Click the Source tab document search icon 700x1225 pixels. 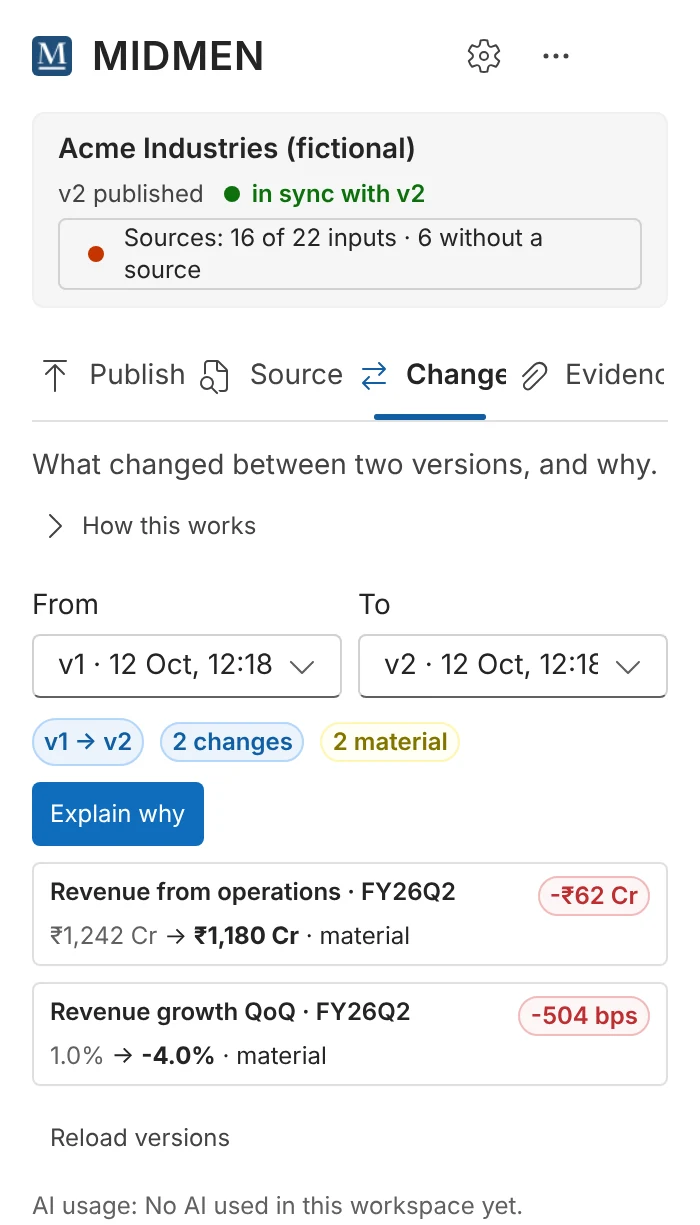coord(215,376)
